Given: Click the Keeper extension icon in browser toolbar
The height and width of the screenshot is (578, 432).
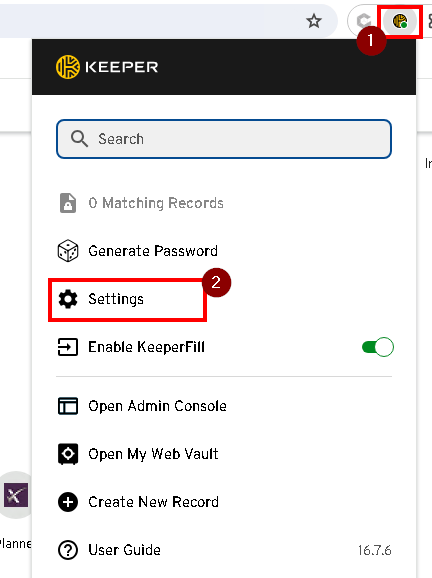Looking at the screenshot, I should click(x=400, y=21).
